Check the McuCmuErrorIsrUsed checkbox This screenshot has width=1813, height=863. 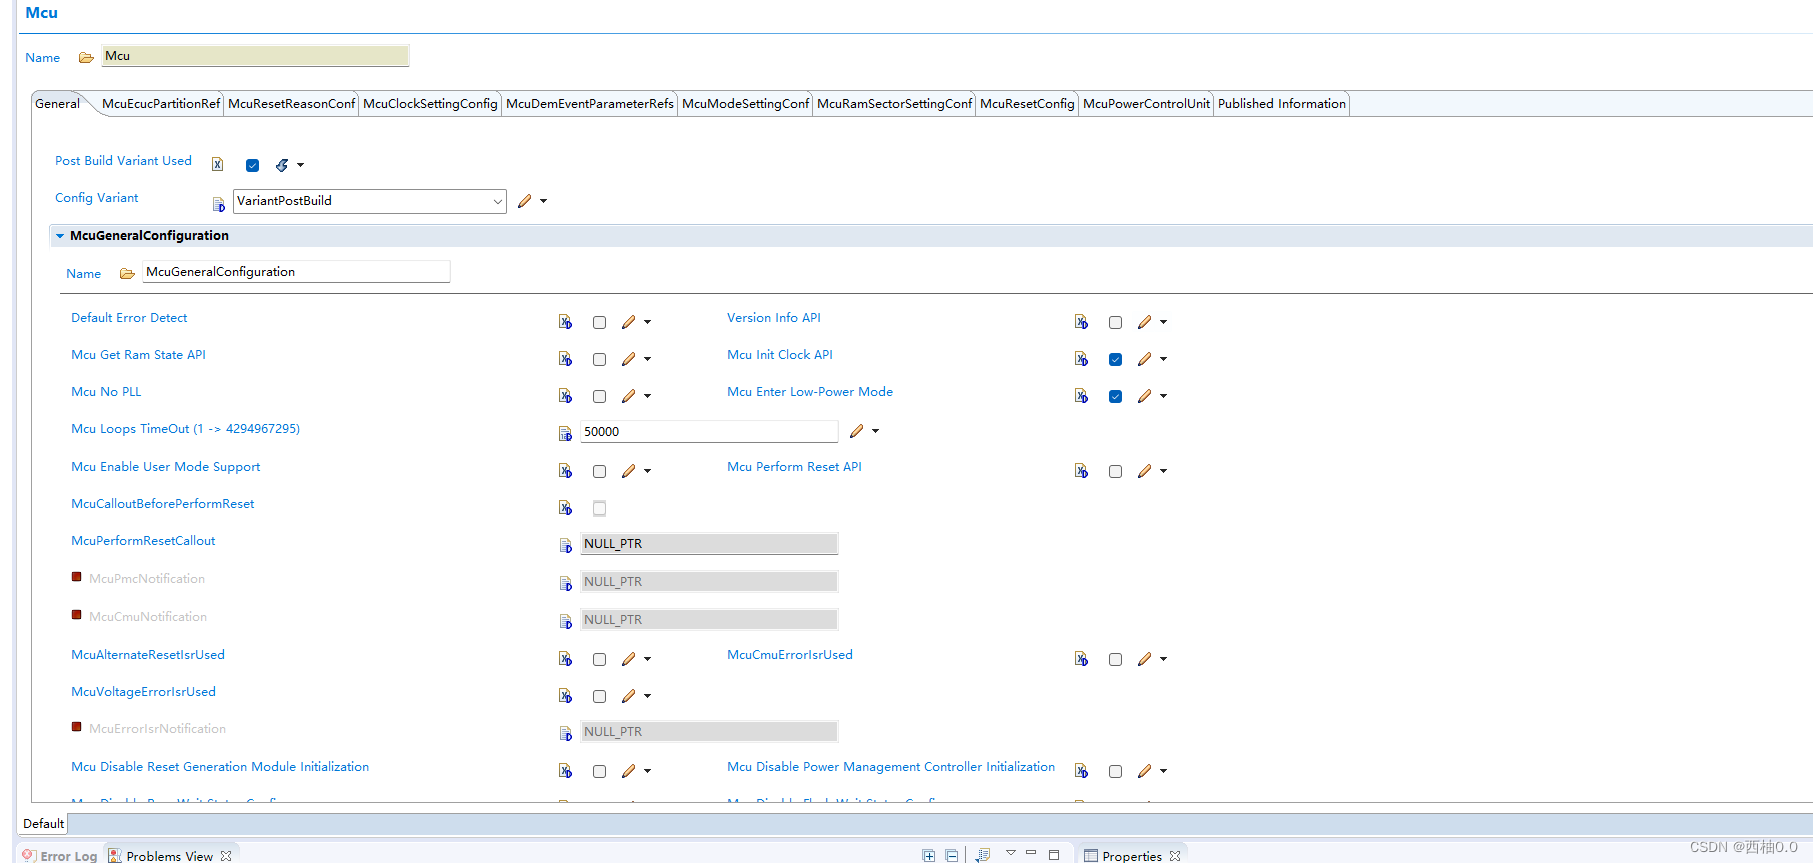(x=1115, y=659)
